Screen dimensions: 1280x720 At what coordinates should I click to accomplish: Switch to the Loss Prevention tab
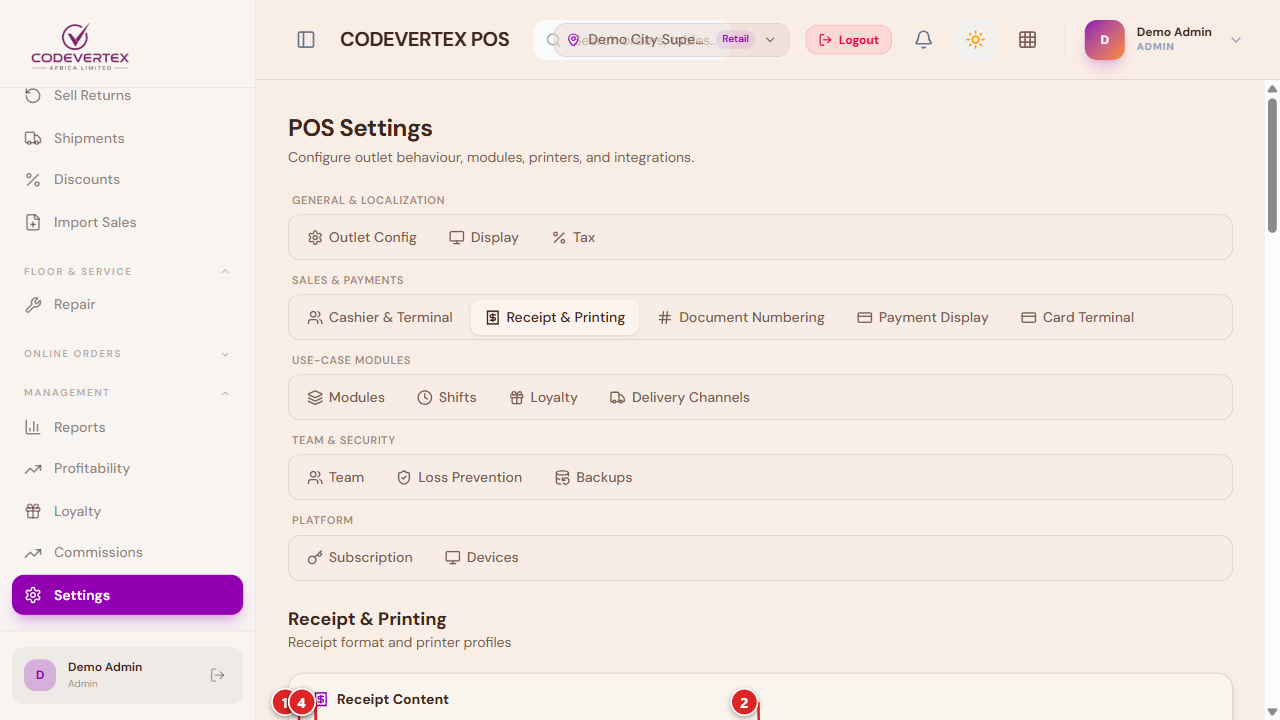click(x=459, y=477)
